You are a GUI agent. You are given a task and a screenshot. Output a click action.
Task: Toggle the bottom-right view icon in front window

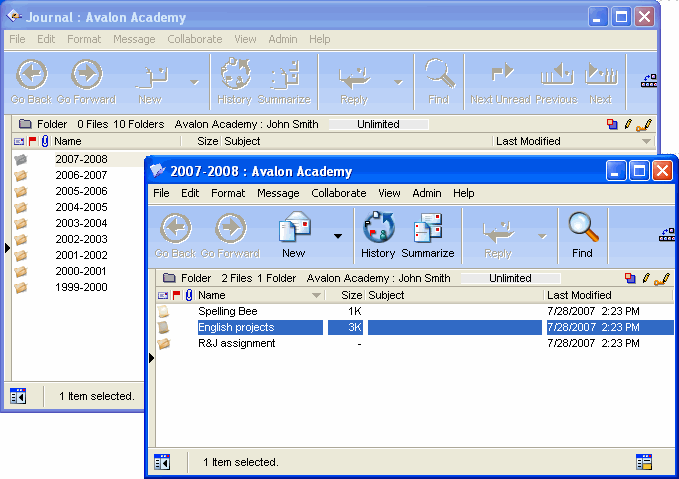pos(644,462)
